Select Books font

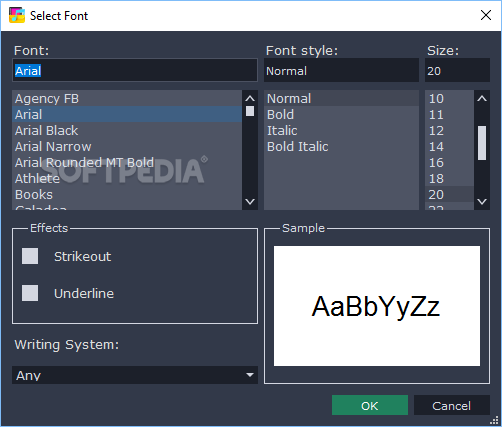(127, 194)
